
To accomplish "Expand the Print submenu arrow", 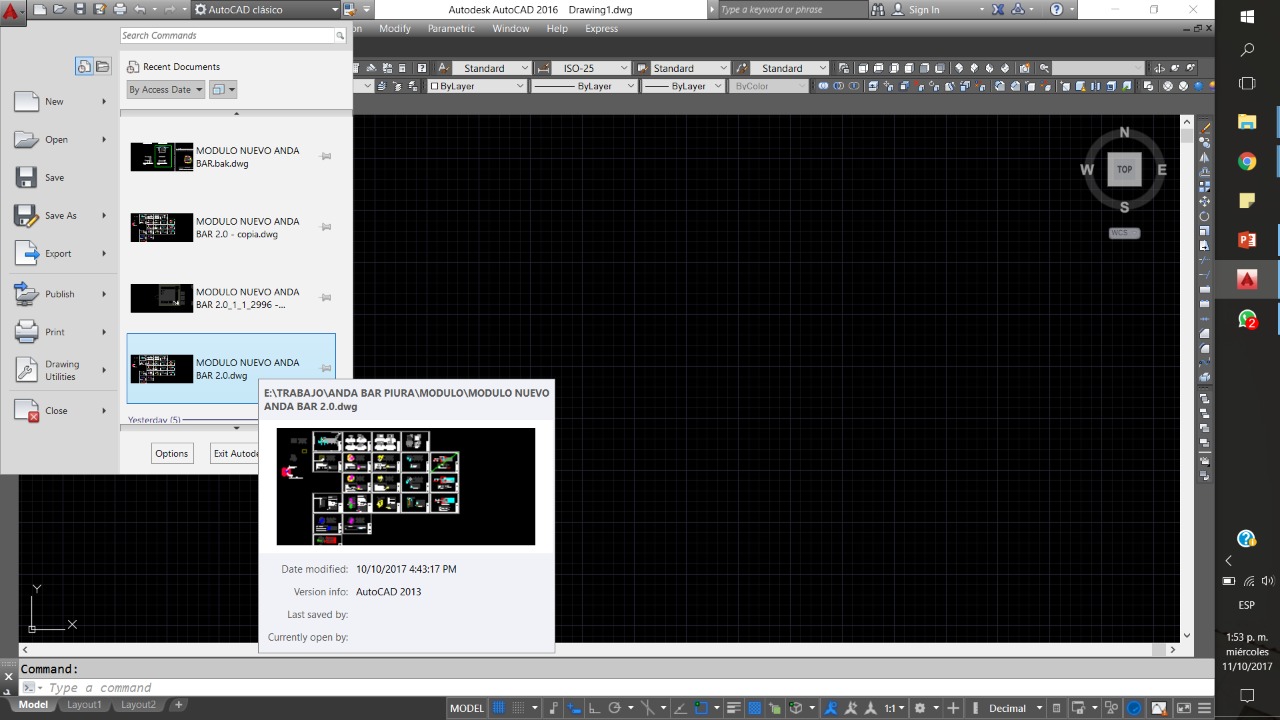I will click(103, 331).
